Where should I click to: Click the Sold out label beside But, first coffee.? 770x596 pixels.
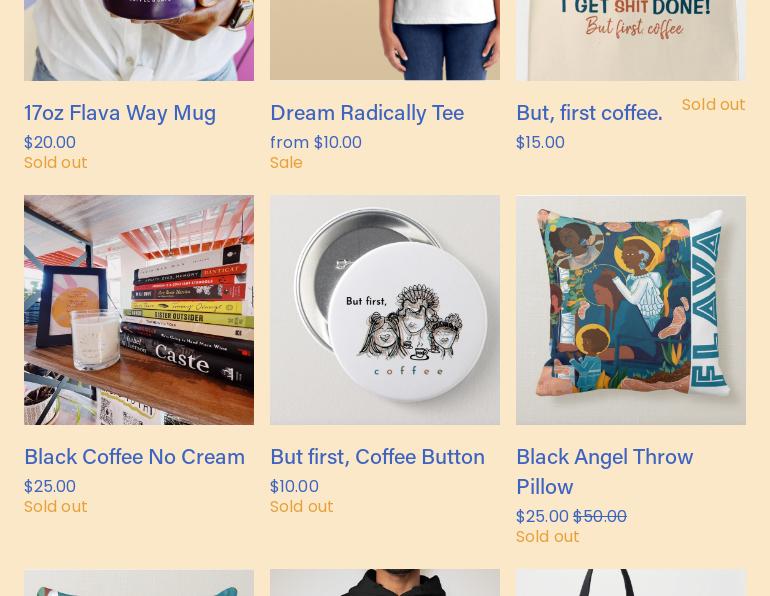coord(714,105)
